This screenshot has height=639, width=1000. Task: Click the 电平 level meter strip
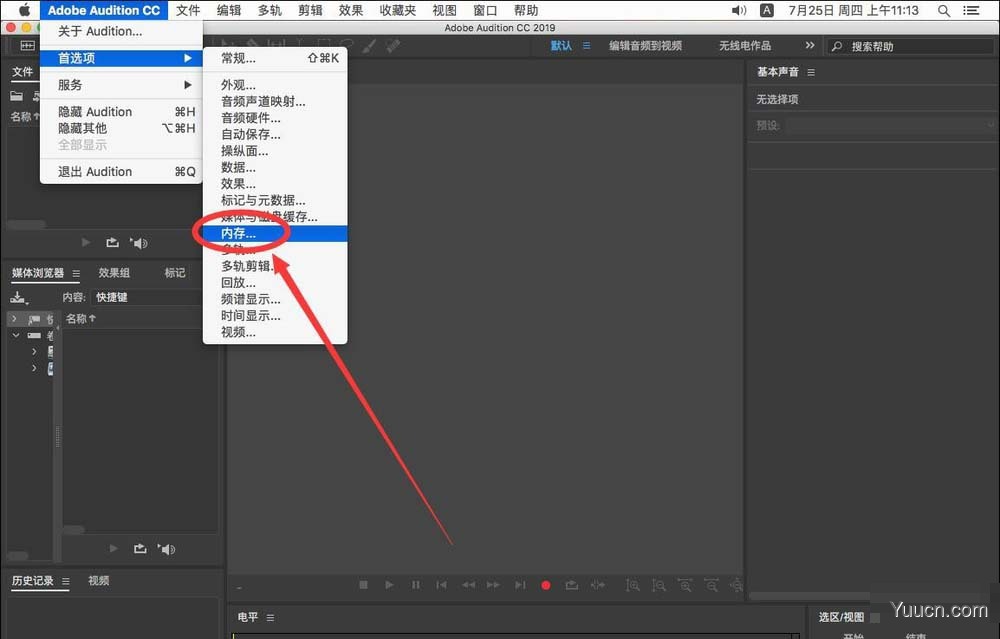pos(247,617)
